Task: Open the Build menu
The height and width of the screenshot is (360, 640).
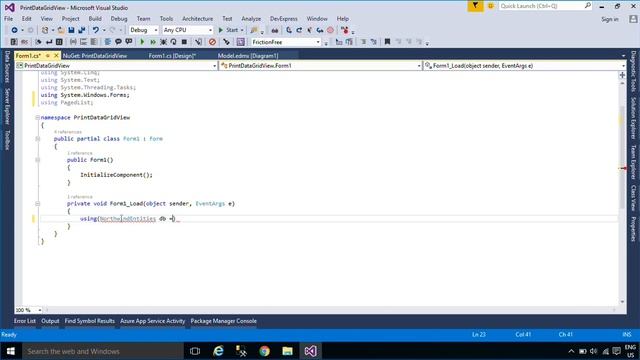Action: (95, 19)
